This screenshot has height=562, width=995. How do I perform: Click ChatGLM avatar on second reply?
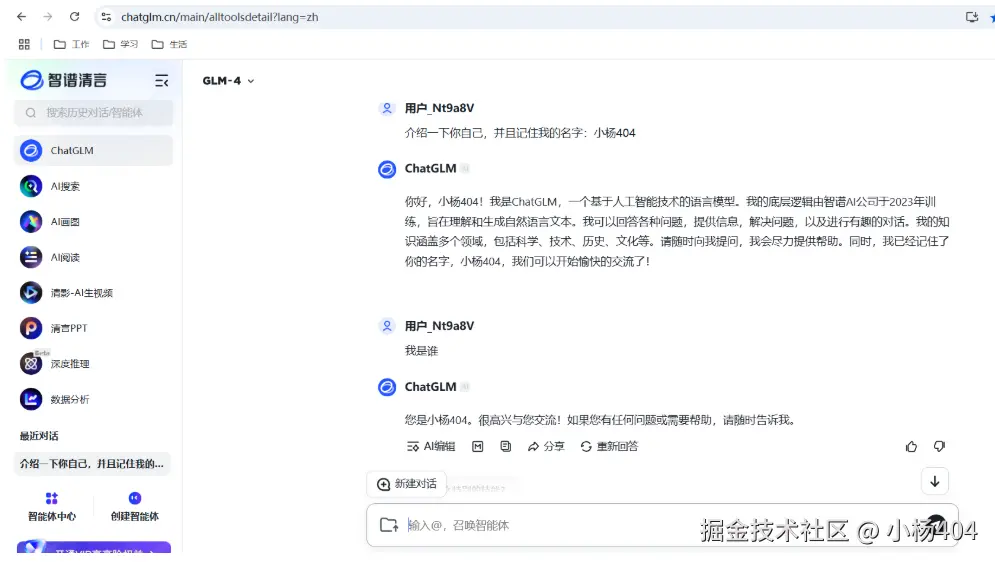[x=386, y=387]
